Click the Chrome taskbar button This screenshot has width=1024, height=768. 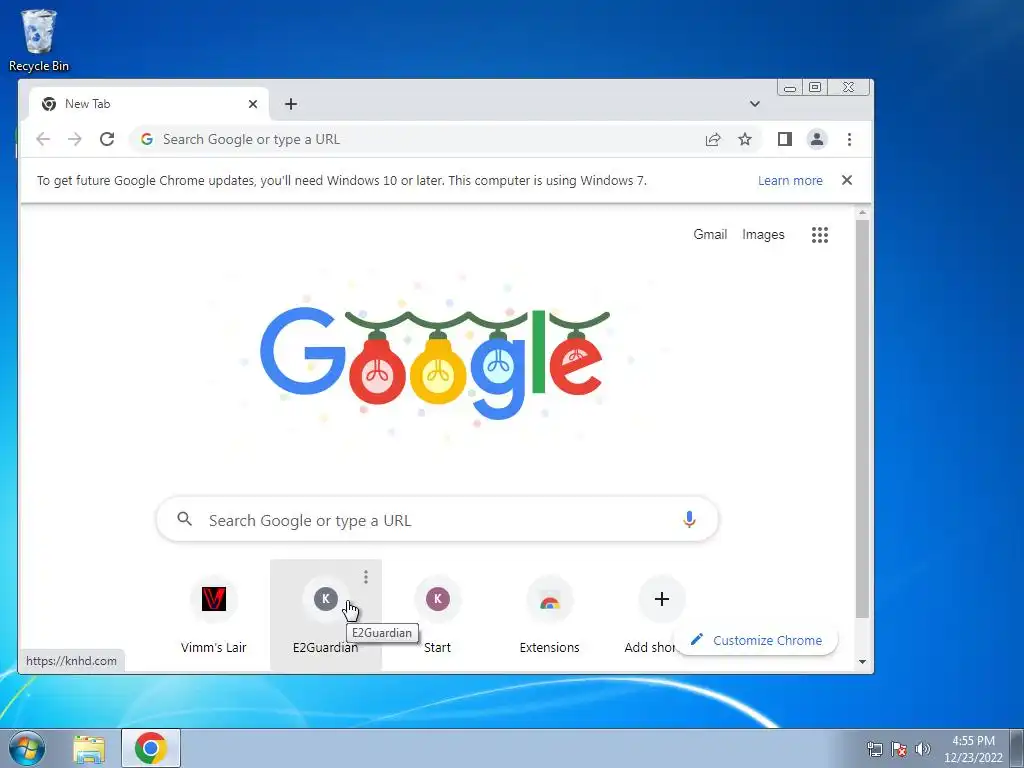pyautogui.click(x=151, y=748)
